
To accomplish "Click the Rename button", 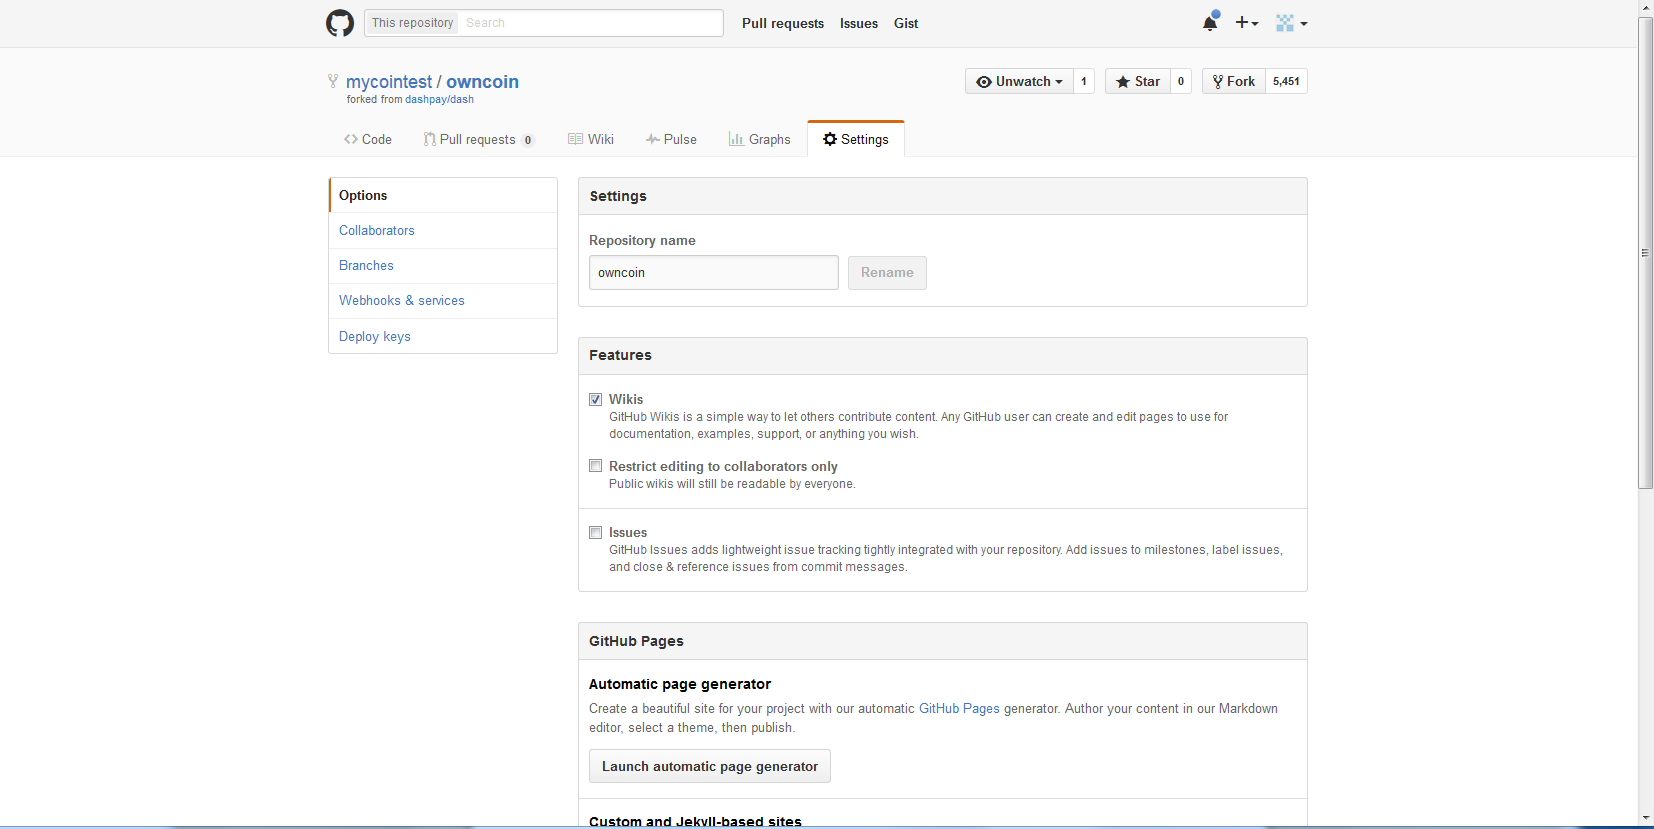I will pyautogui.click(x=887, y=272).
